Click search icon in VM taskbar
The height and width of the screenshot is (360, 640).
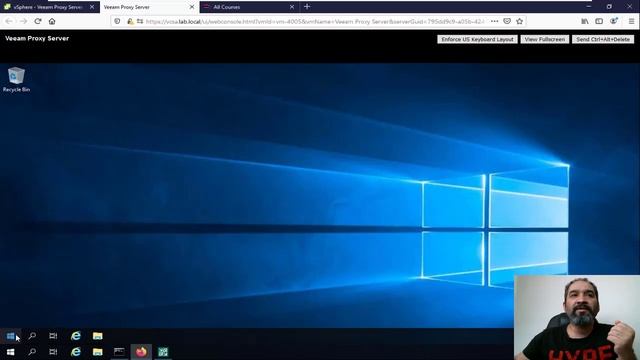pyautogui.click(x=32, y=336)
